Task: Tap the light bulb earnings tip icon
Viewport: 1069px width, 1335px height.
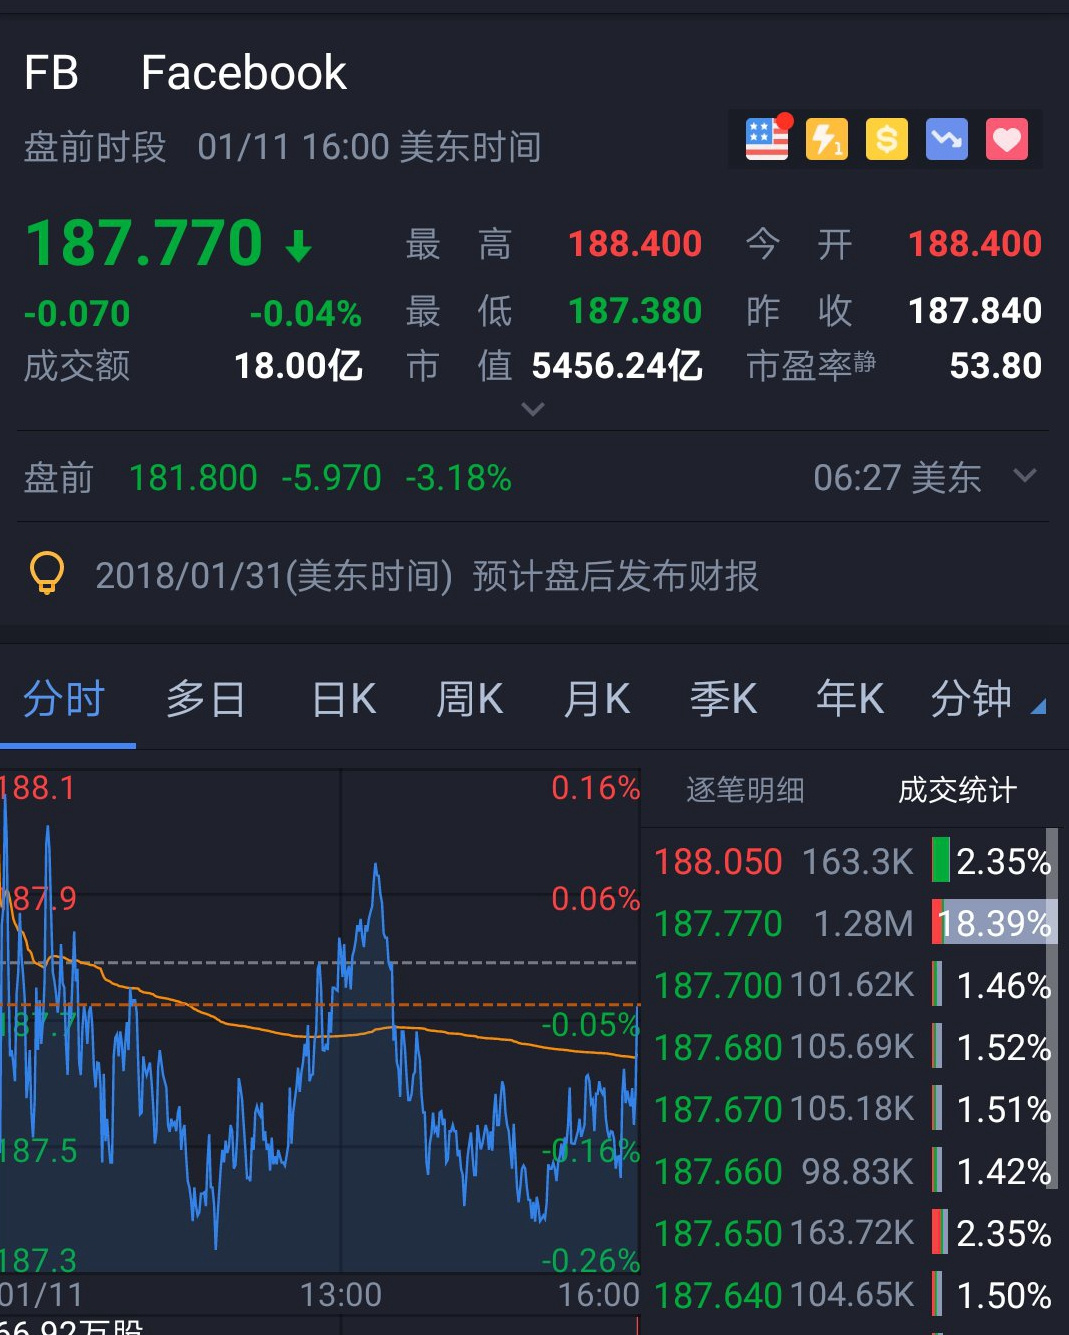Action: pos(47,574)
